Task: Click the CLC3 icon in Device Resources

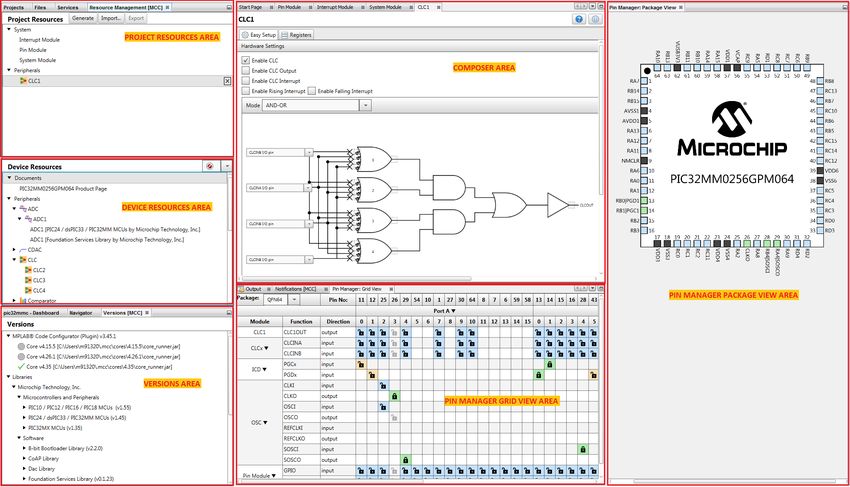Action: (x=28, y=280)
